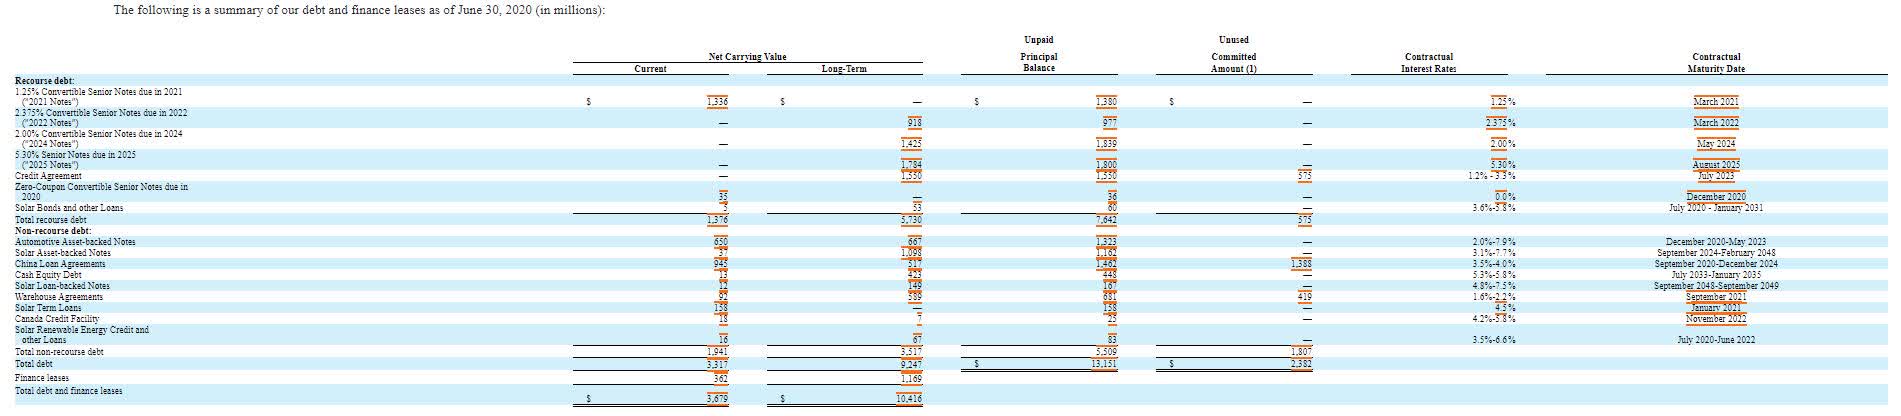Image resolution: width=1901 pixels, height=416 pixels.
Task: Select maturity date 'August 2025'
Action: tap(1716, 165)
